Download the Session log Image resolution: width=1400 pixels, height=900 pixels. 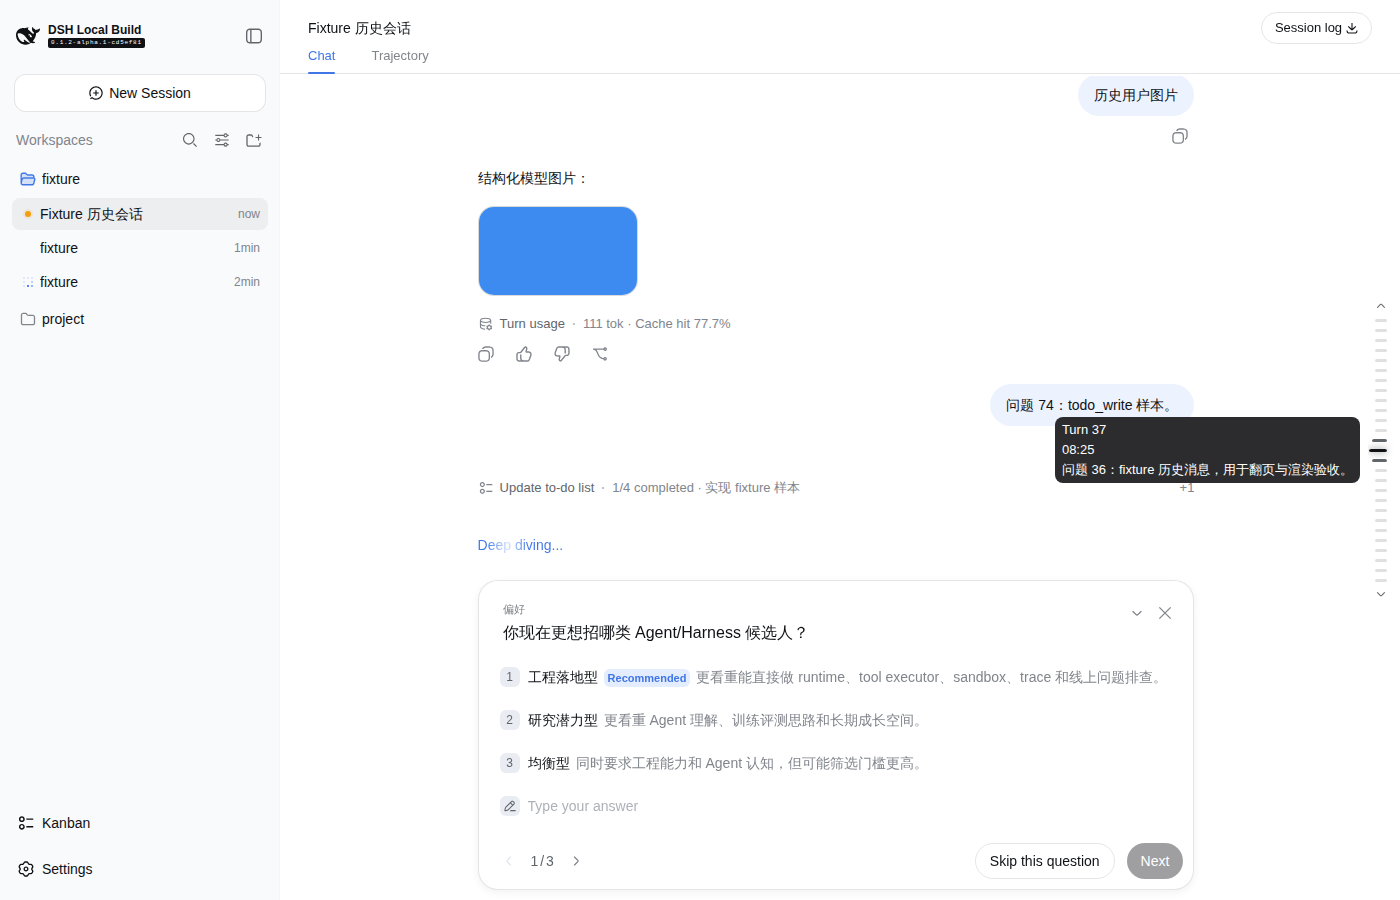1316,28
